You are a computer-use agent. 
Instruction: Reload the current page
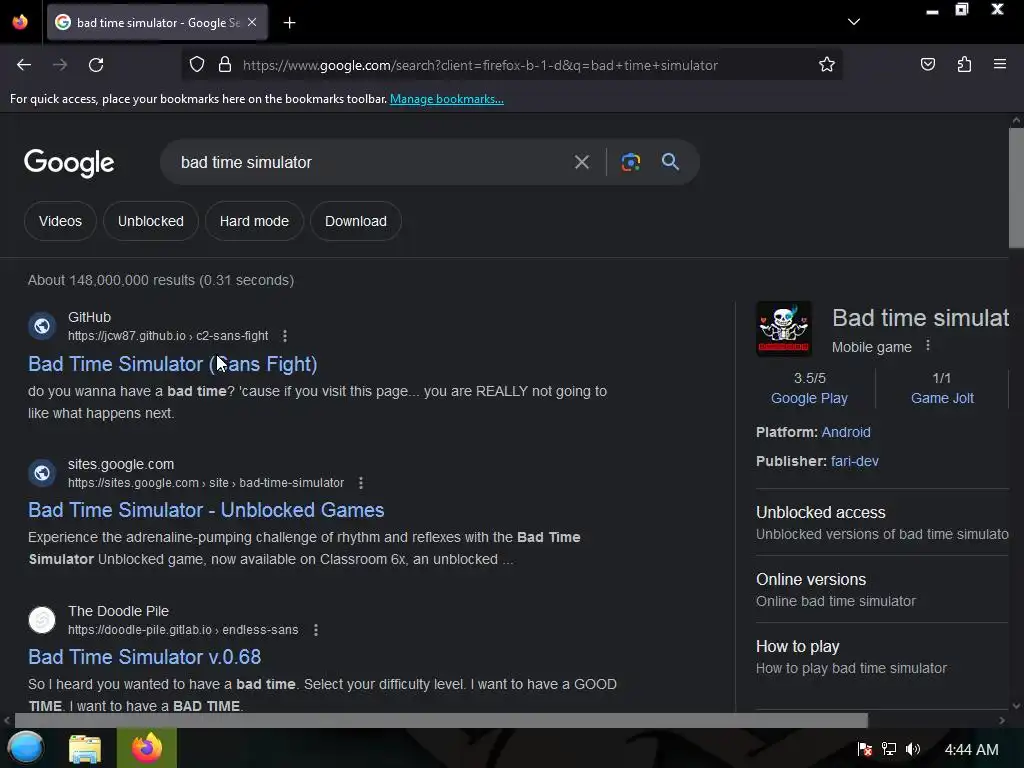tap(96, 65)
